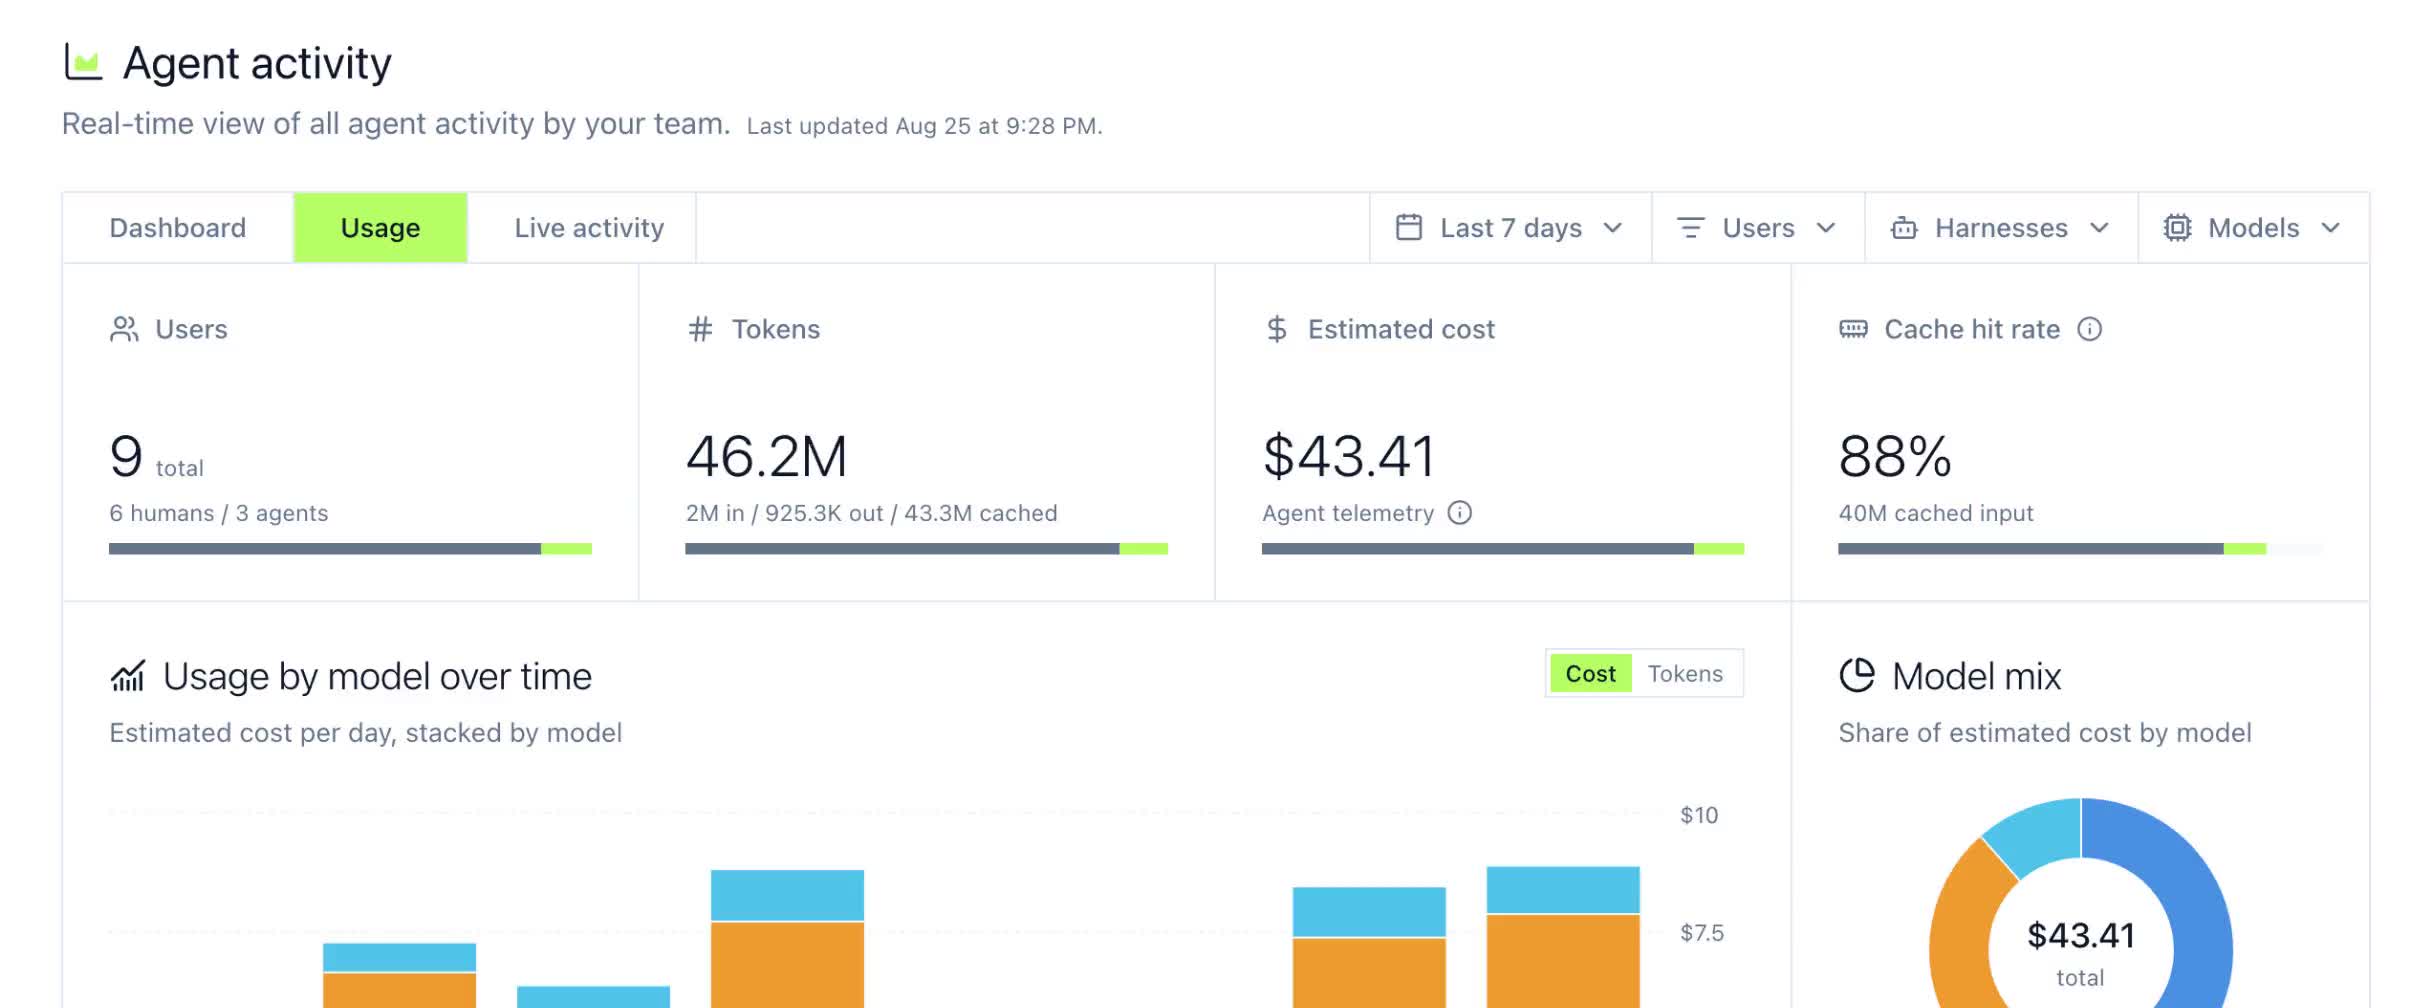The width and height of the screenshot is (2432, 1008).
Task: Click the 88% cache hit rate value
Action: [x=1895, y=457]
